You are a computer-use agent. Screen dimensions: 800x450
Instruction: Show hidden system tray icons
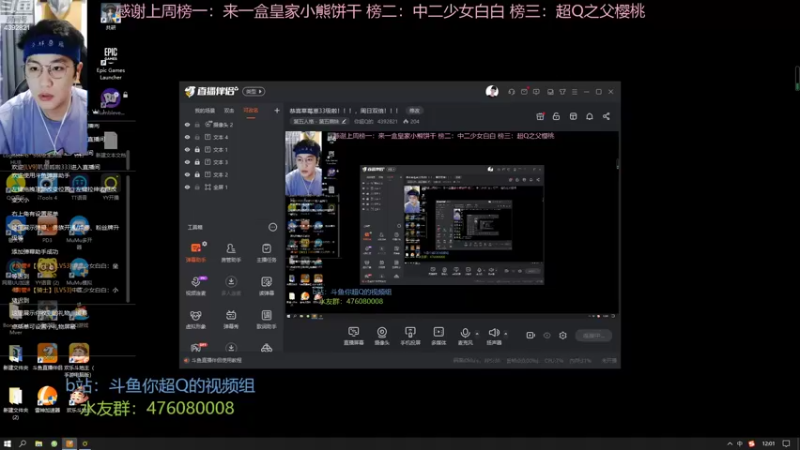pyautogui.click(x=730, y=443)
